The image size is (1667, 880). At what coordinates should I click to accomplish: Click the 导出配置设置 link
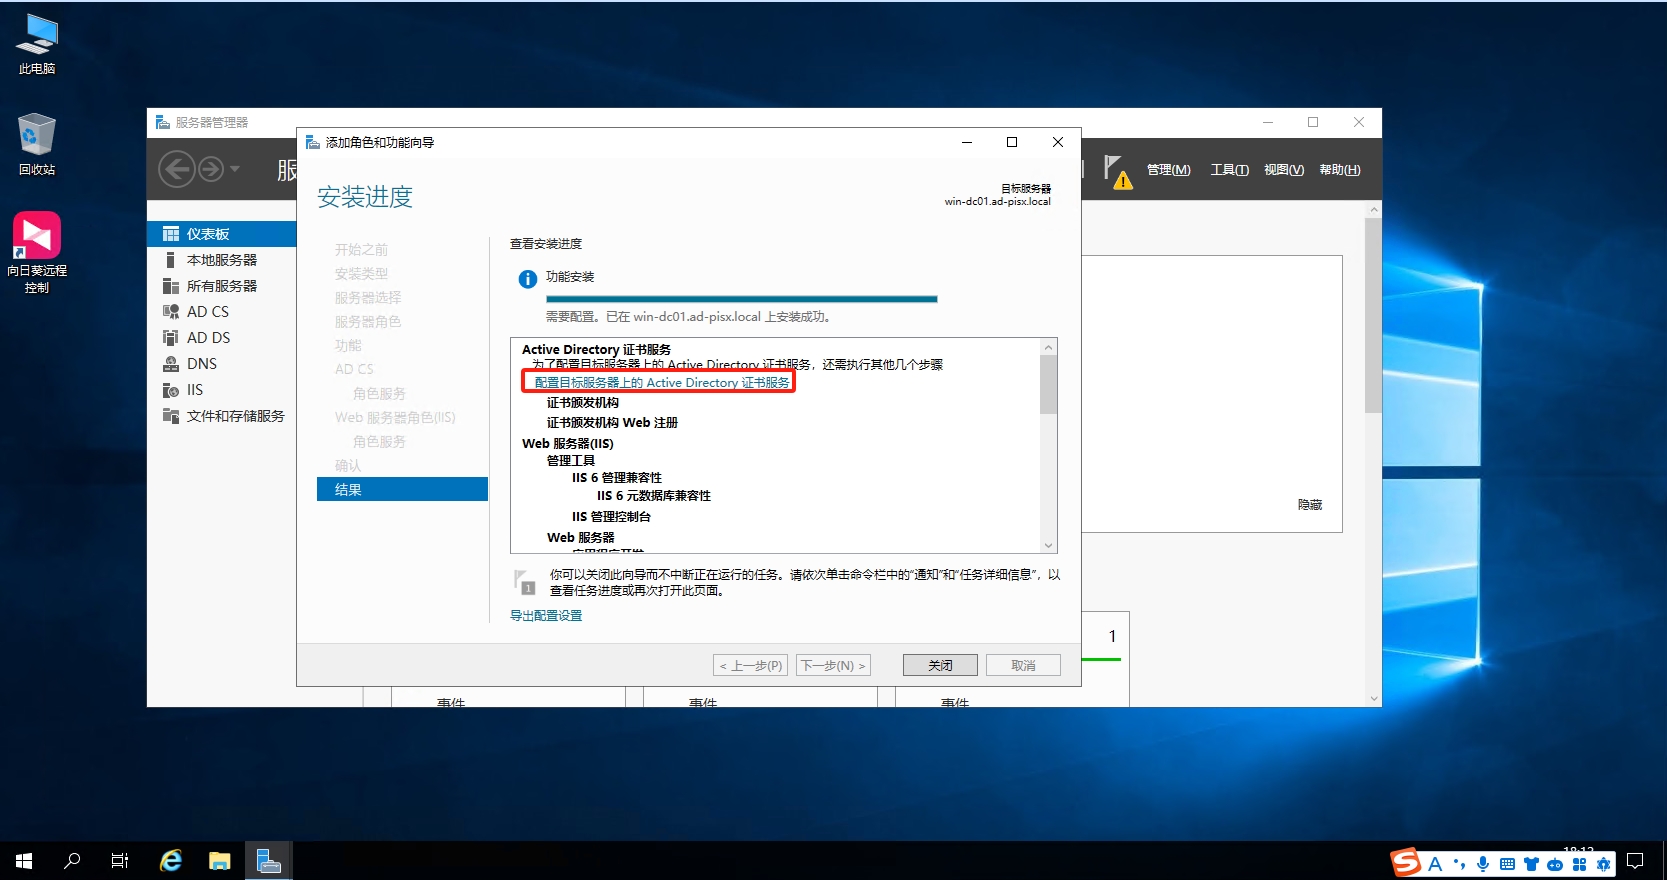[546, 616]
